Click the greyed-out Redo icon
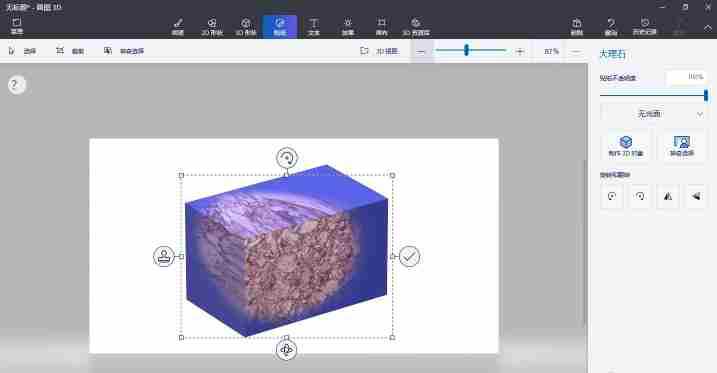The width and height of the screenshot is (717, 373). point(679,27)
